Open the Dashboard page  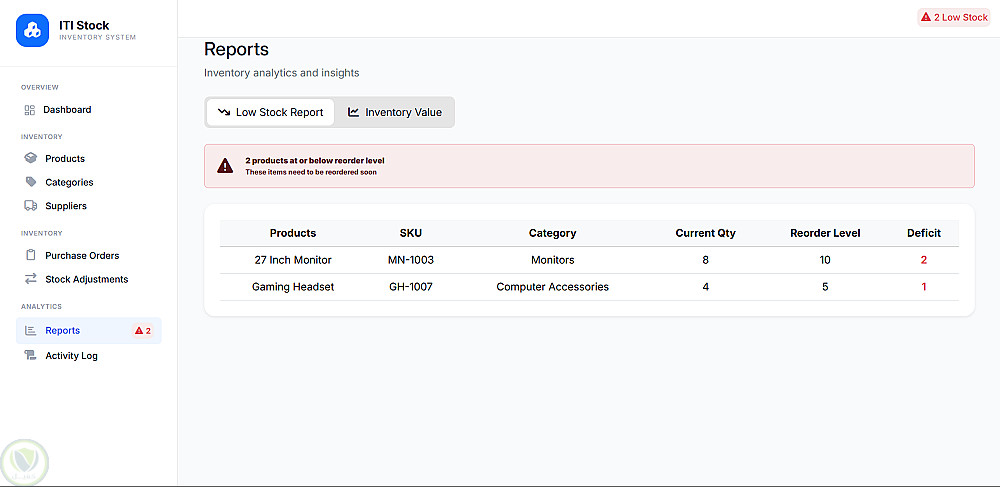point(67,110)
